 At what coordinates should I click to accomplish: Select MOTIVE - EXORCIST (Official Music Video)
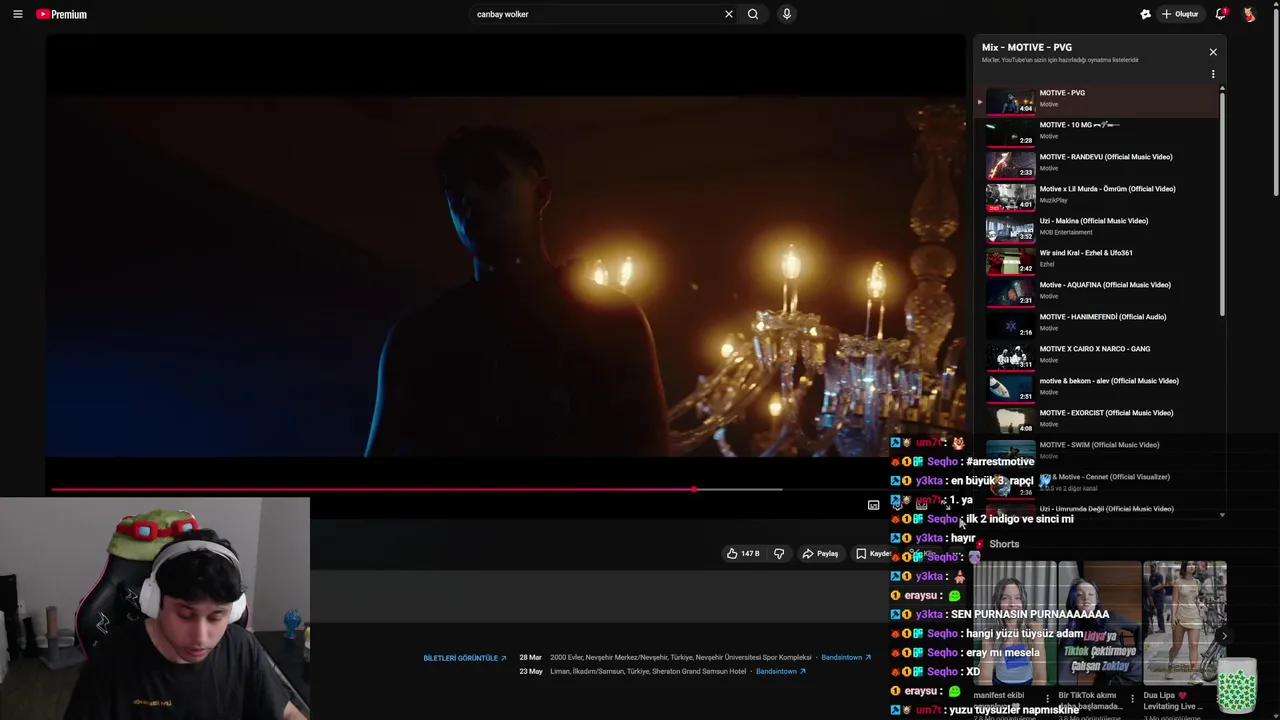[1097, 420]
